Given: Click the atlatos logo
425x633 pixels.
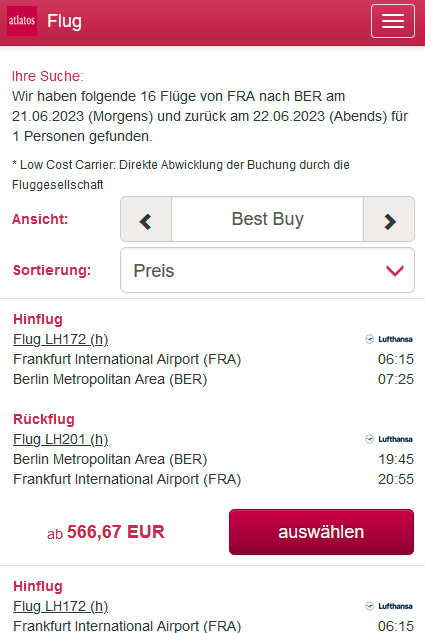Looking at the screenshot, I should [22, 21].
